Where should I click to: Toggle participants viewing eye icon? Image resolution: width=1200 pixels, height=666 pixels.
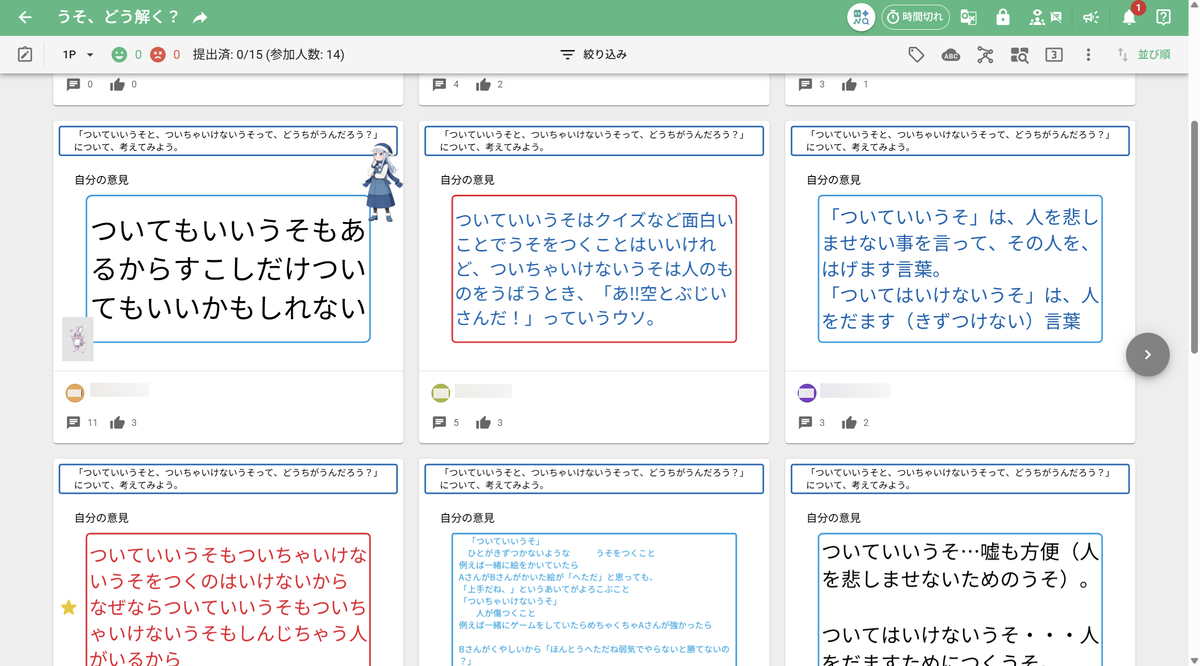(x=1036, y=17)
